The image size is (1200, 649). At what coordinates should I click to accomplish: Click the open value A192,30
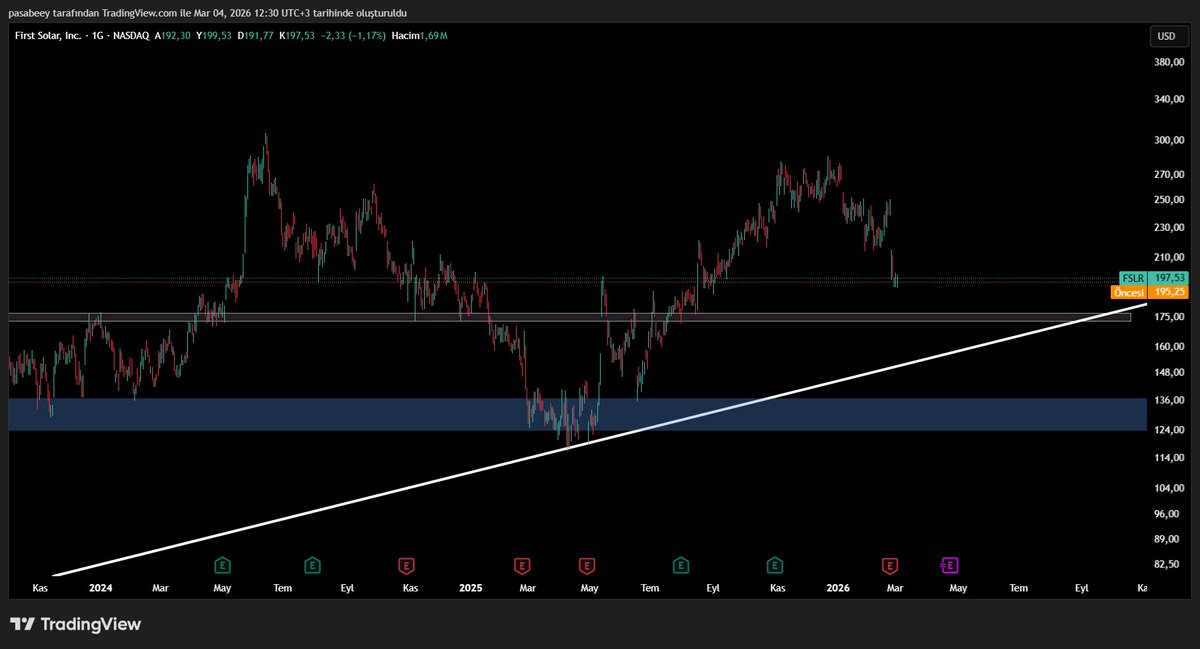click(173, 36)
